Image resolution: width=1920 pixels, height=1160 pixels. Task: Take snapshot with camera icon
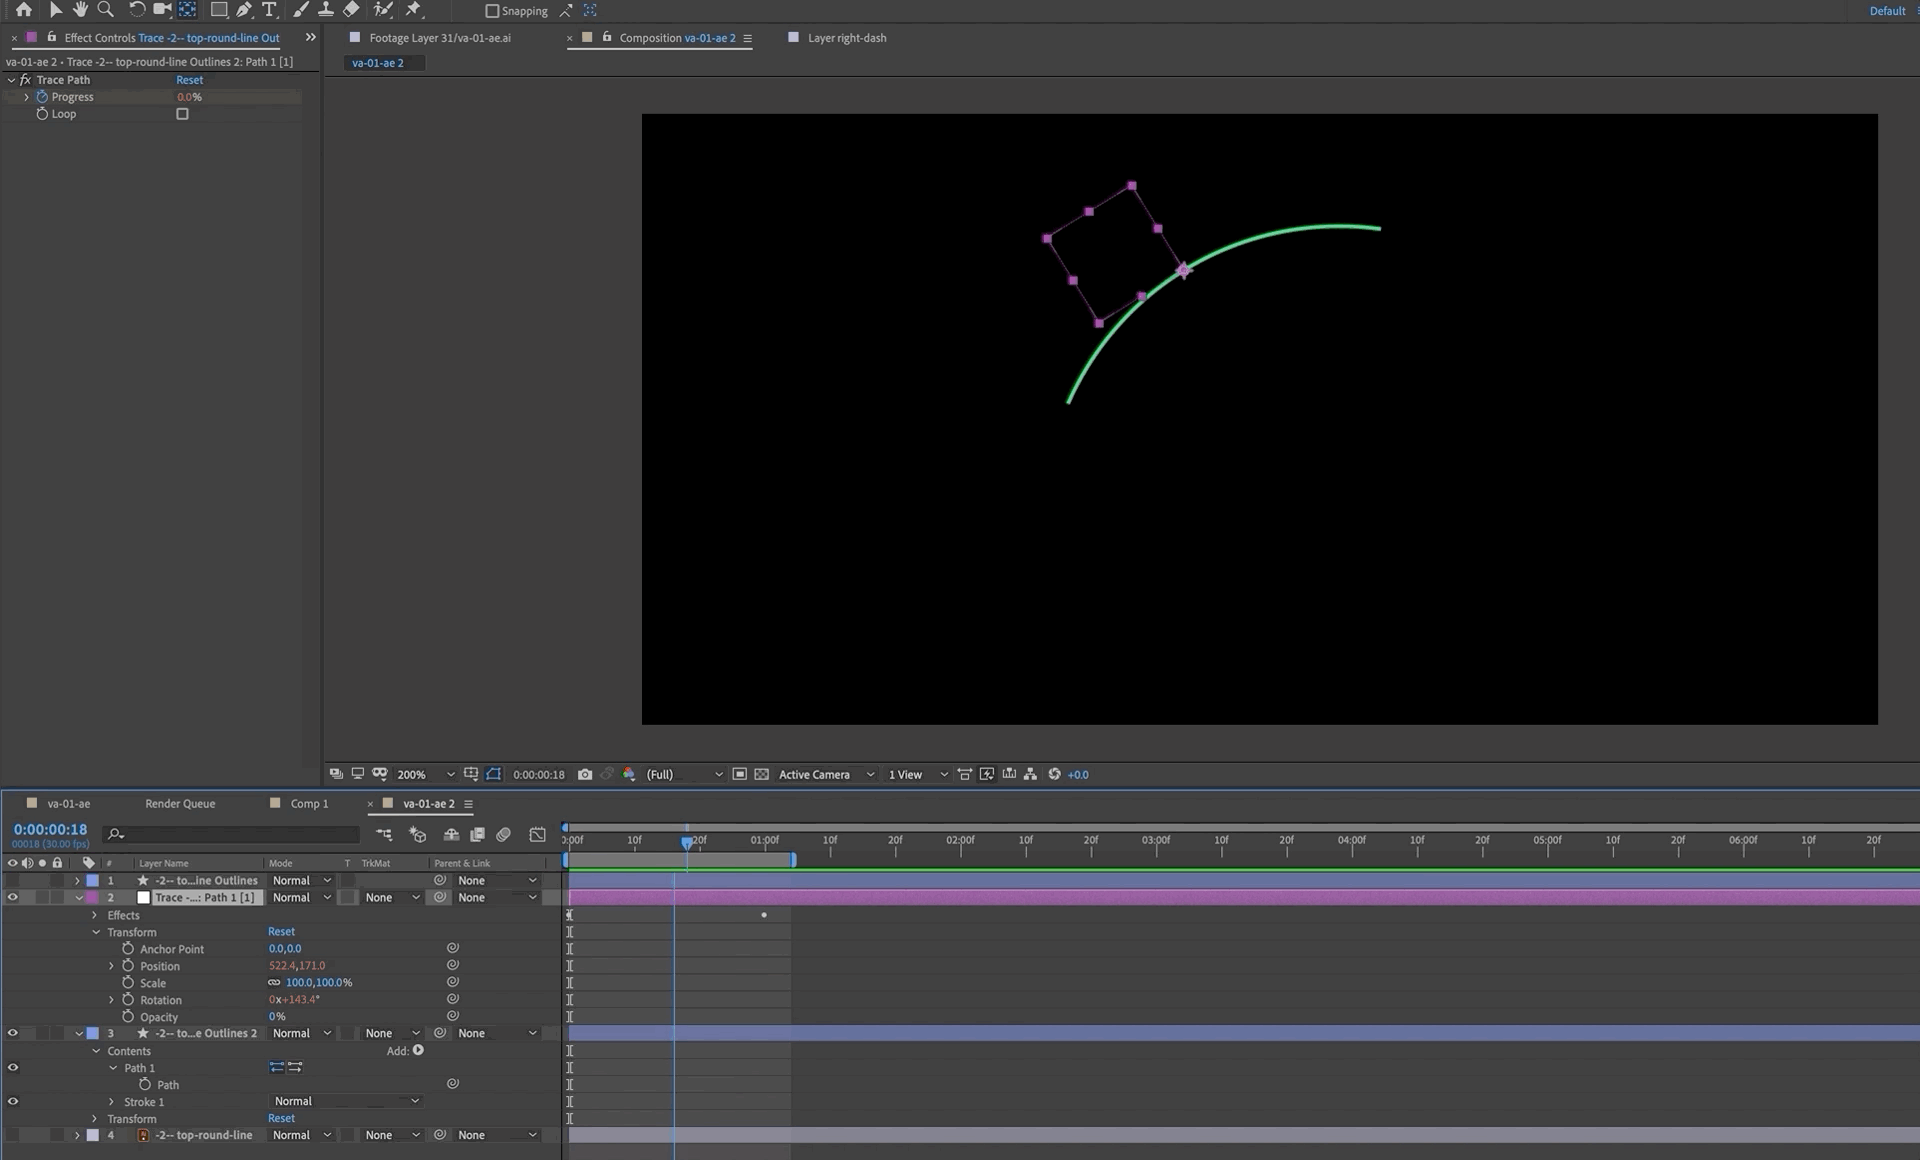click(x=585, y=774)
